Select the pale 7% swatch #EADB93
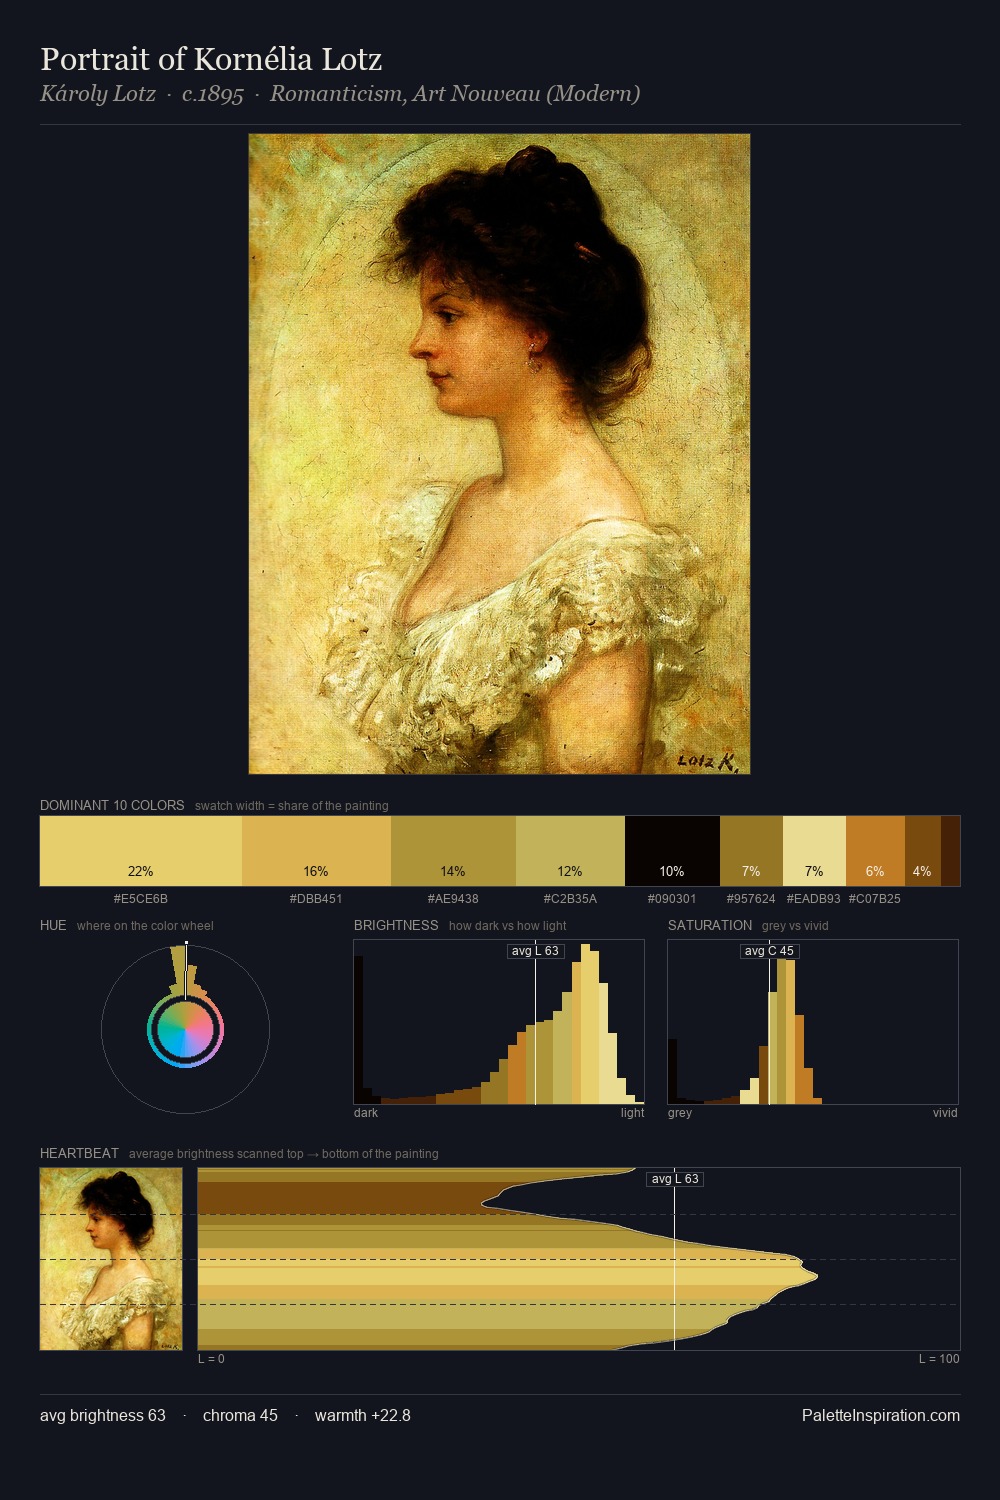 (814, 851)
